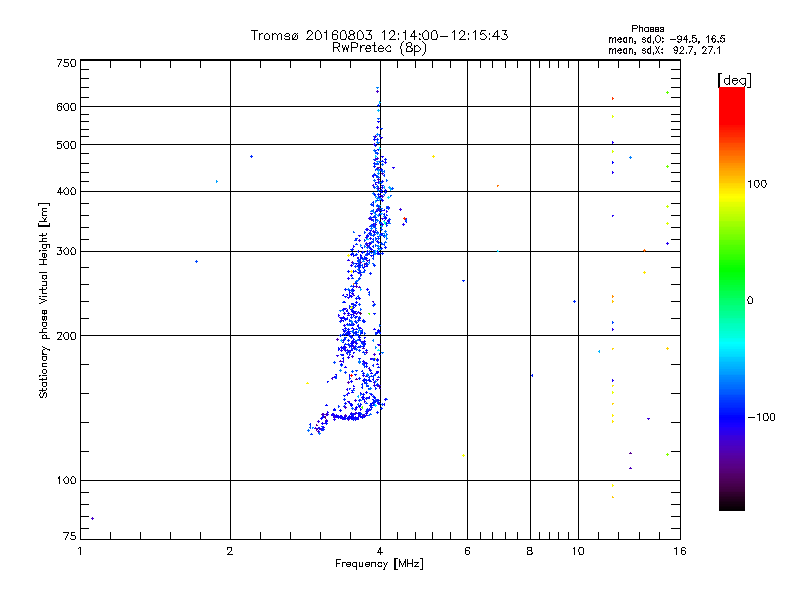Click the "[deg]" colorbar unit label

click(x=734, y=80)
